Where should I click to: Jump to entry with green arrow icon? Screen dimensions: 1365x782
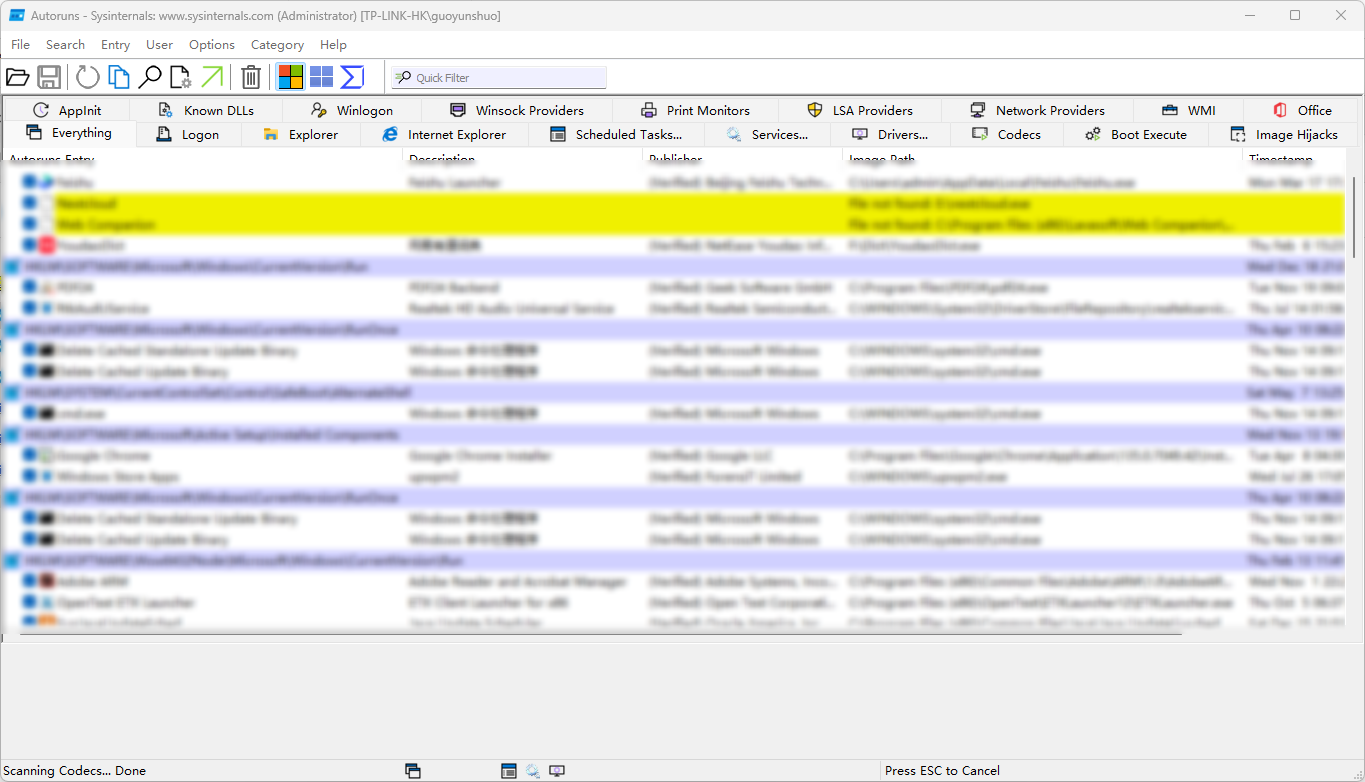[x=212, y=77]
